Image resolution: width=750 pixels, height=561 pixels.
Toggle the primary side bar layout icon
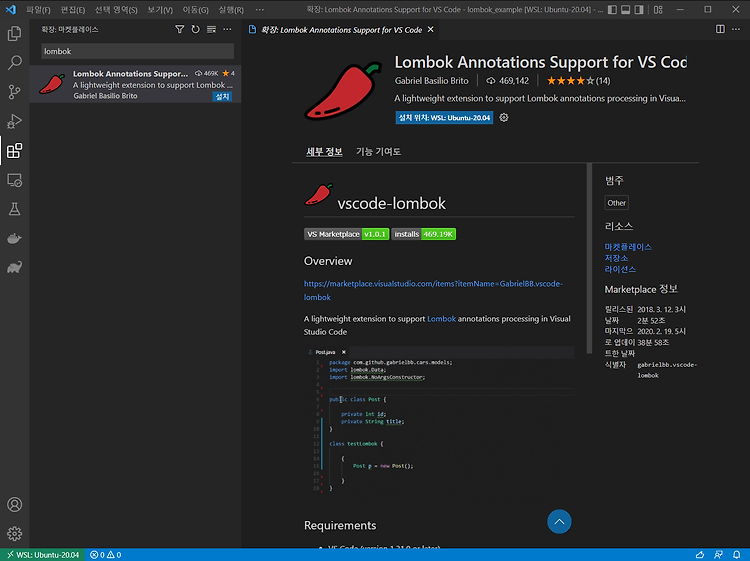[612, 10]
